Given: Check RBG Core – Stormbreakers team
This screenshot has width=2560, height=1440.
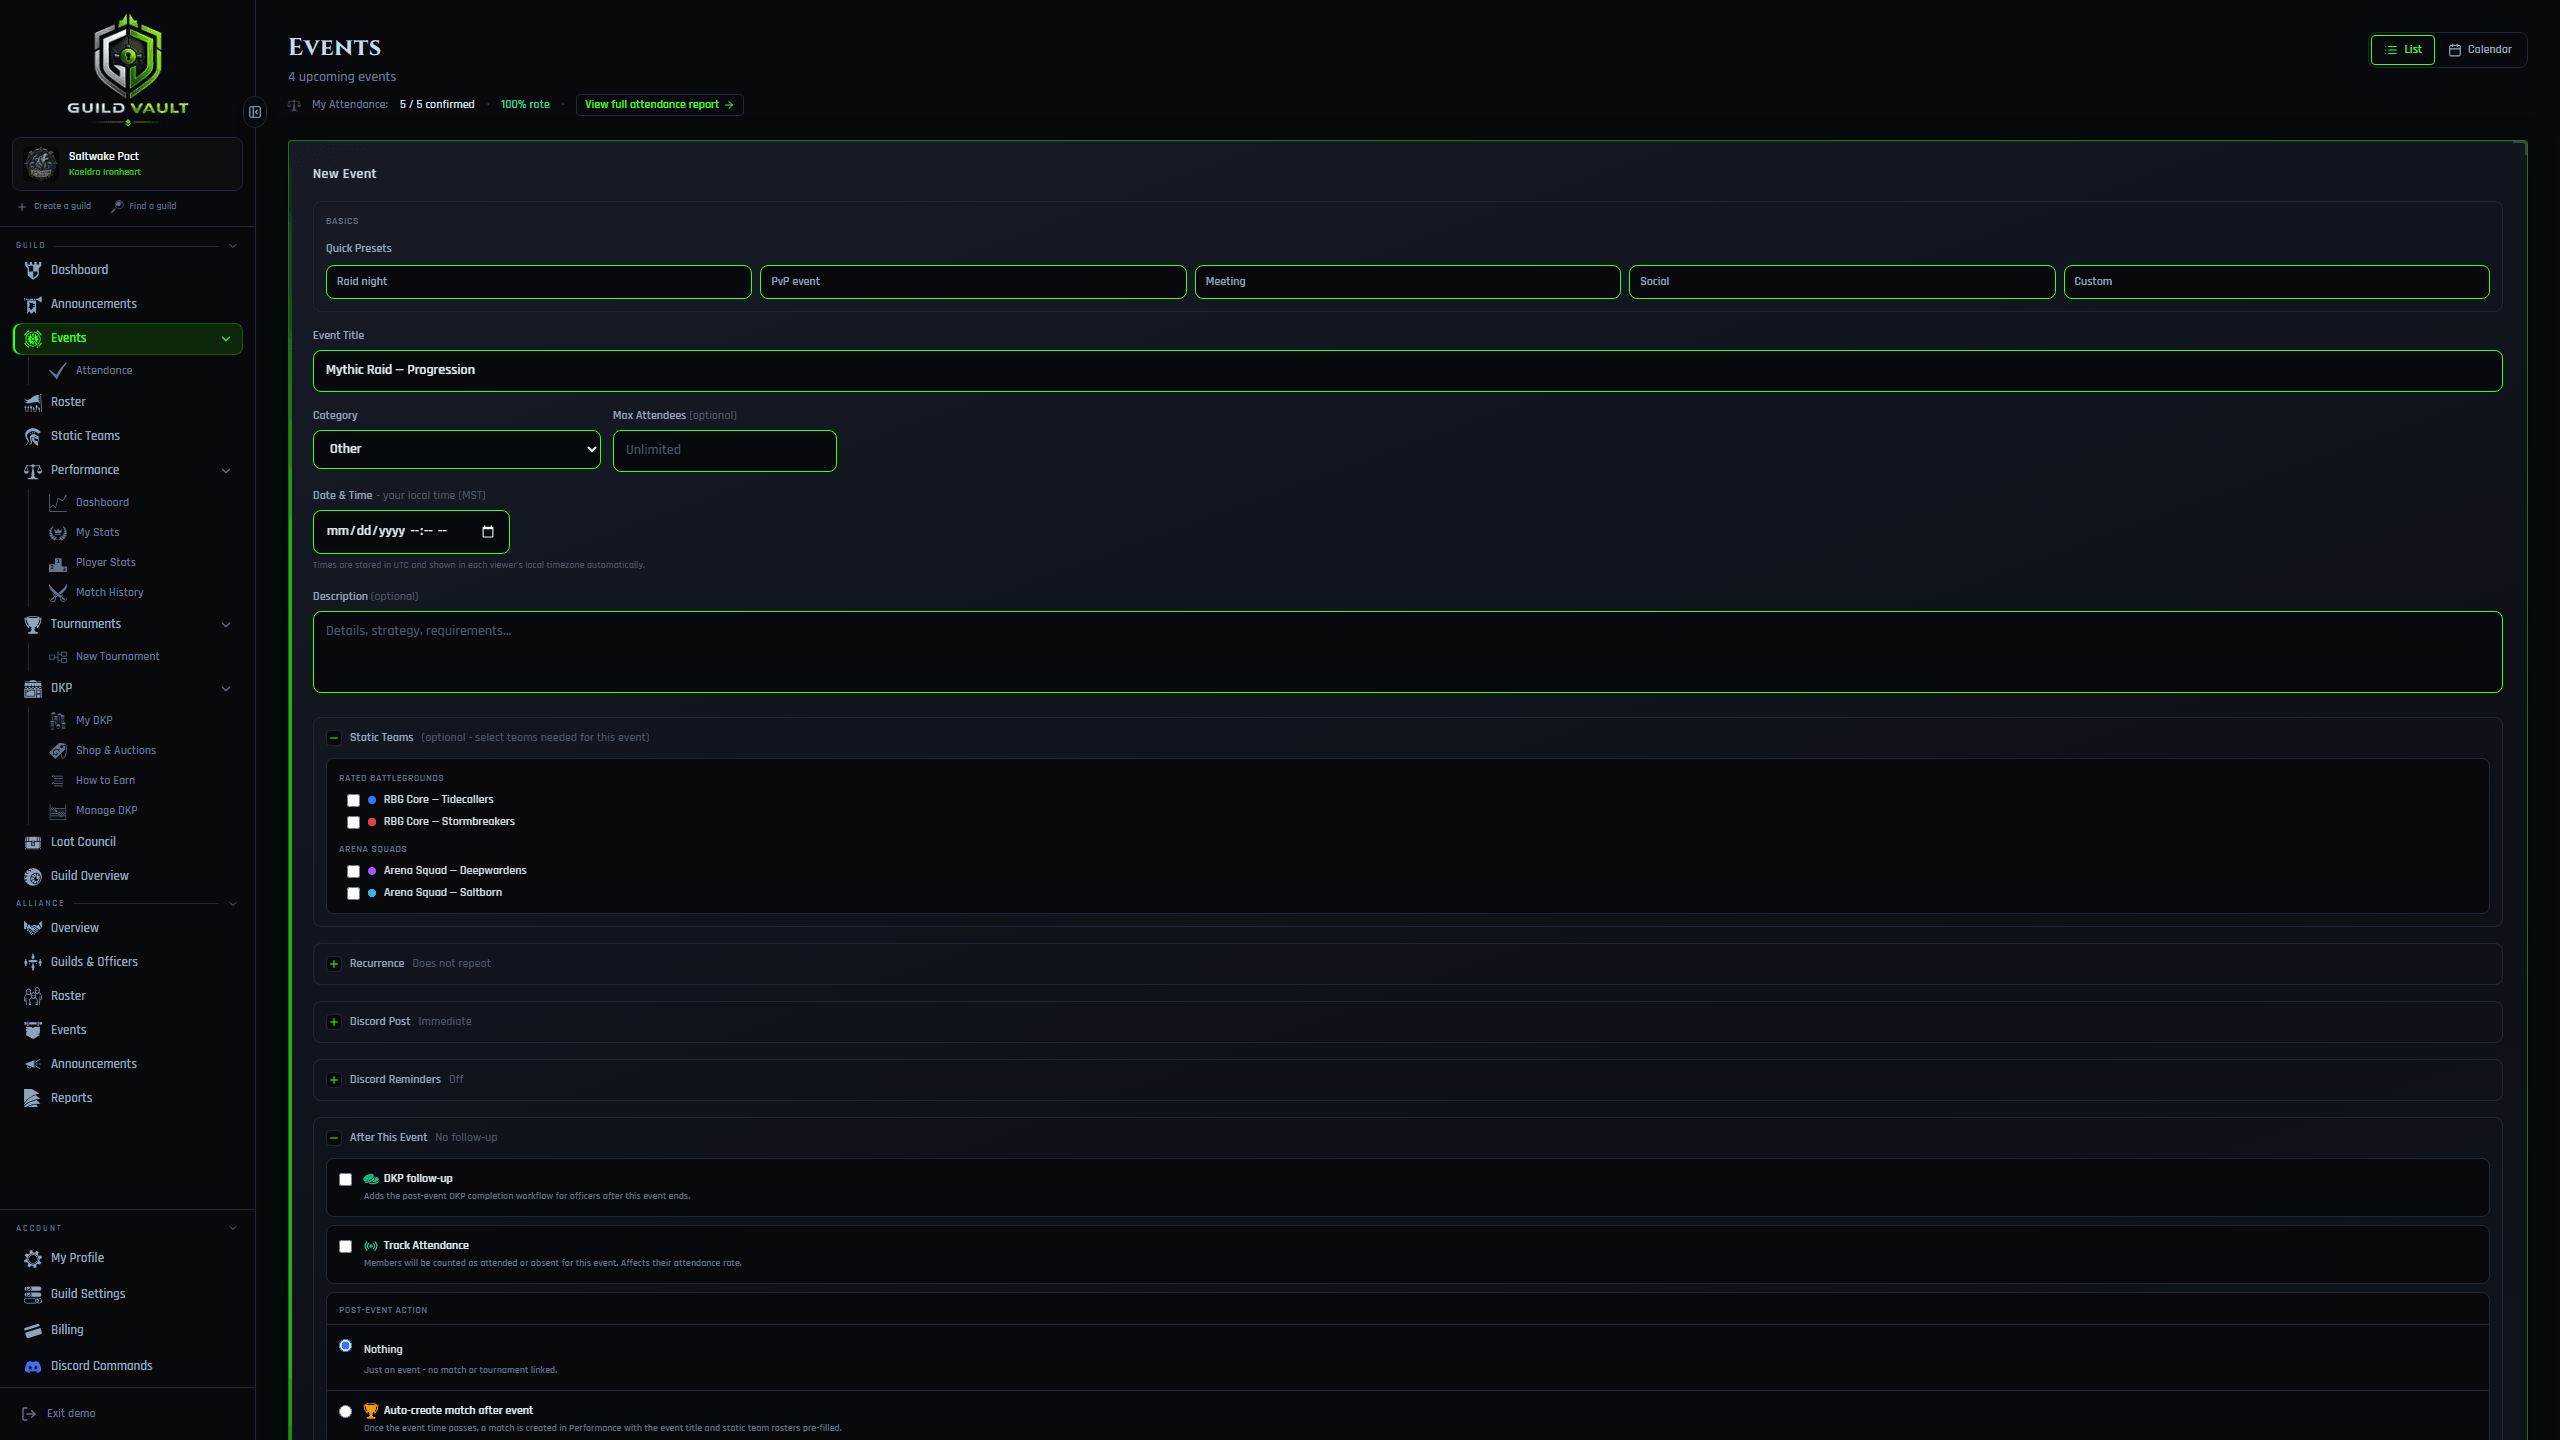Looking at the screenshot, I should pyautogui.click(x=353, y=822).
